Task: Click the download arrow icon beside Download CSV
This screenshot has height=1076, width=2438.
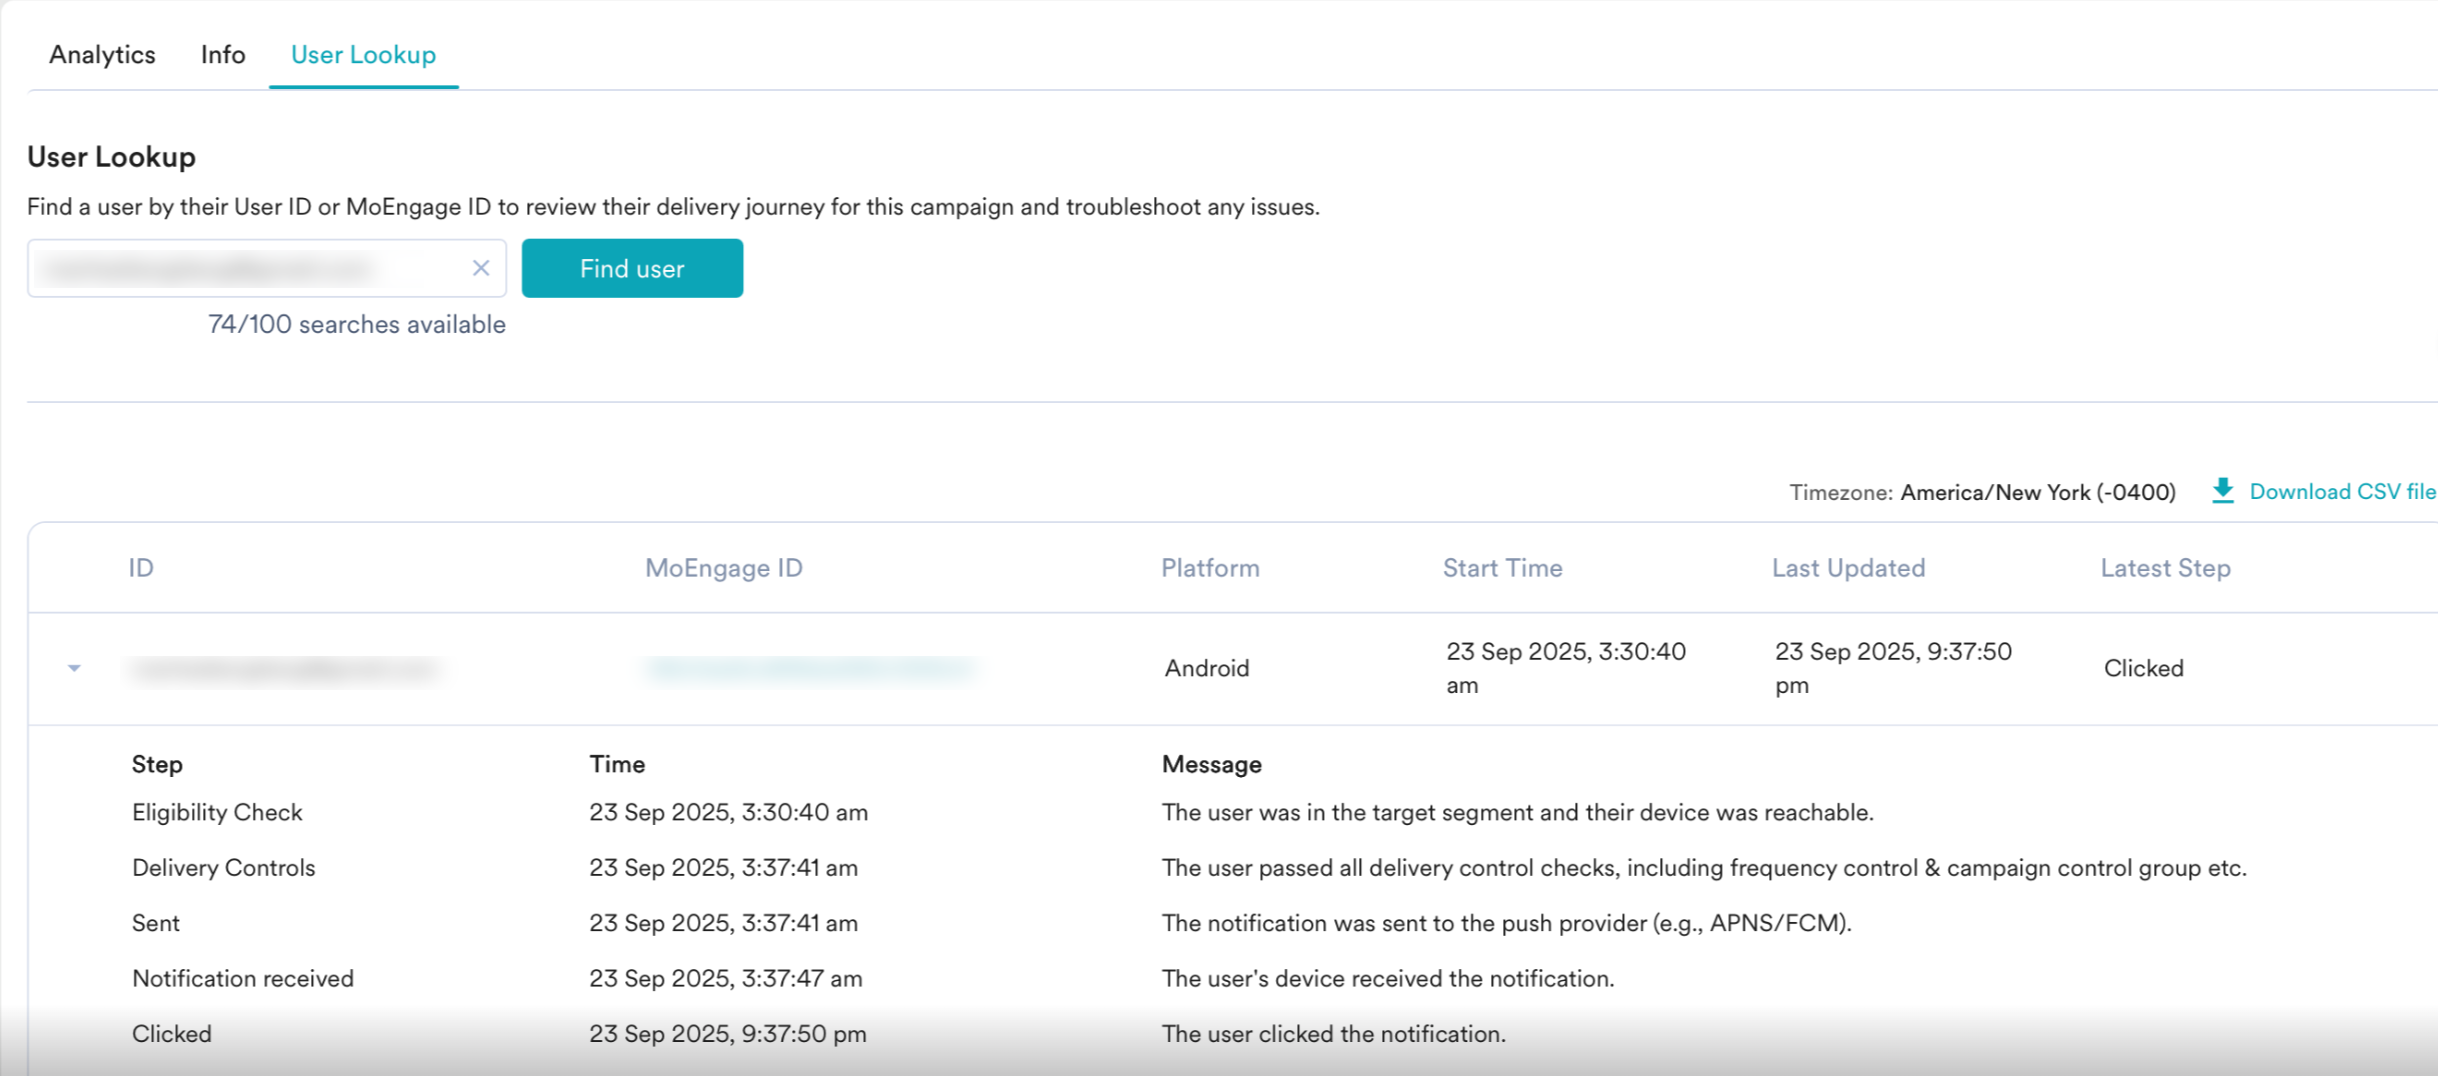Action: point(2222,491)
